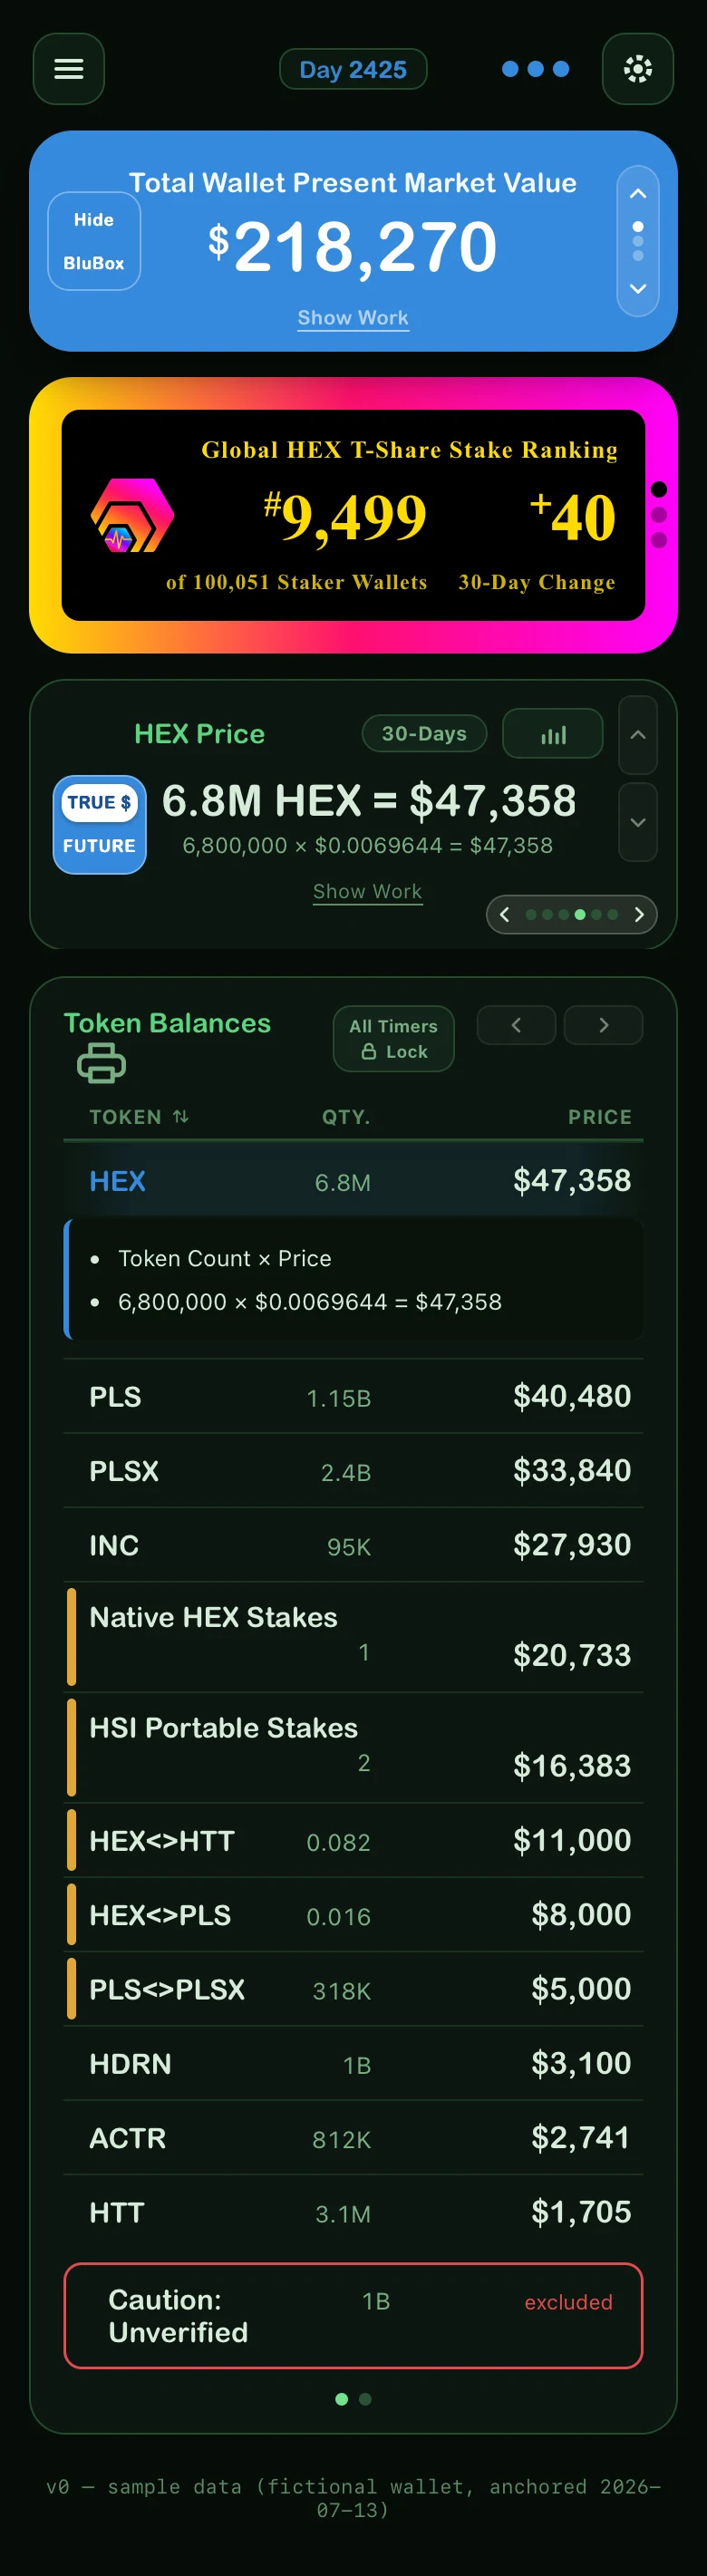Toggle All Timers Lock

pyautogui.click(x=393, y=1038)
